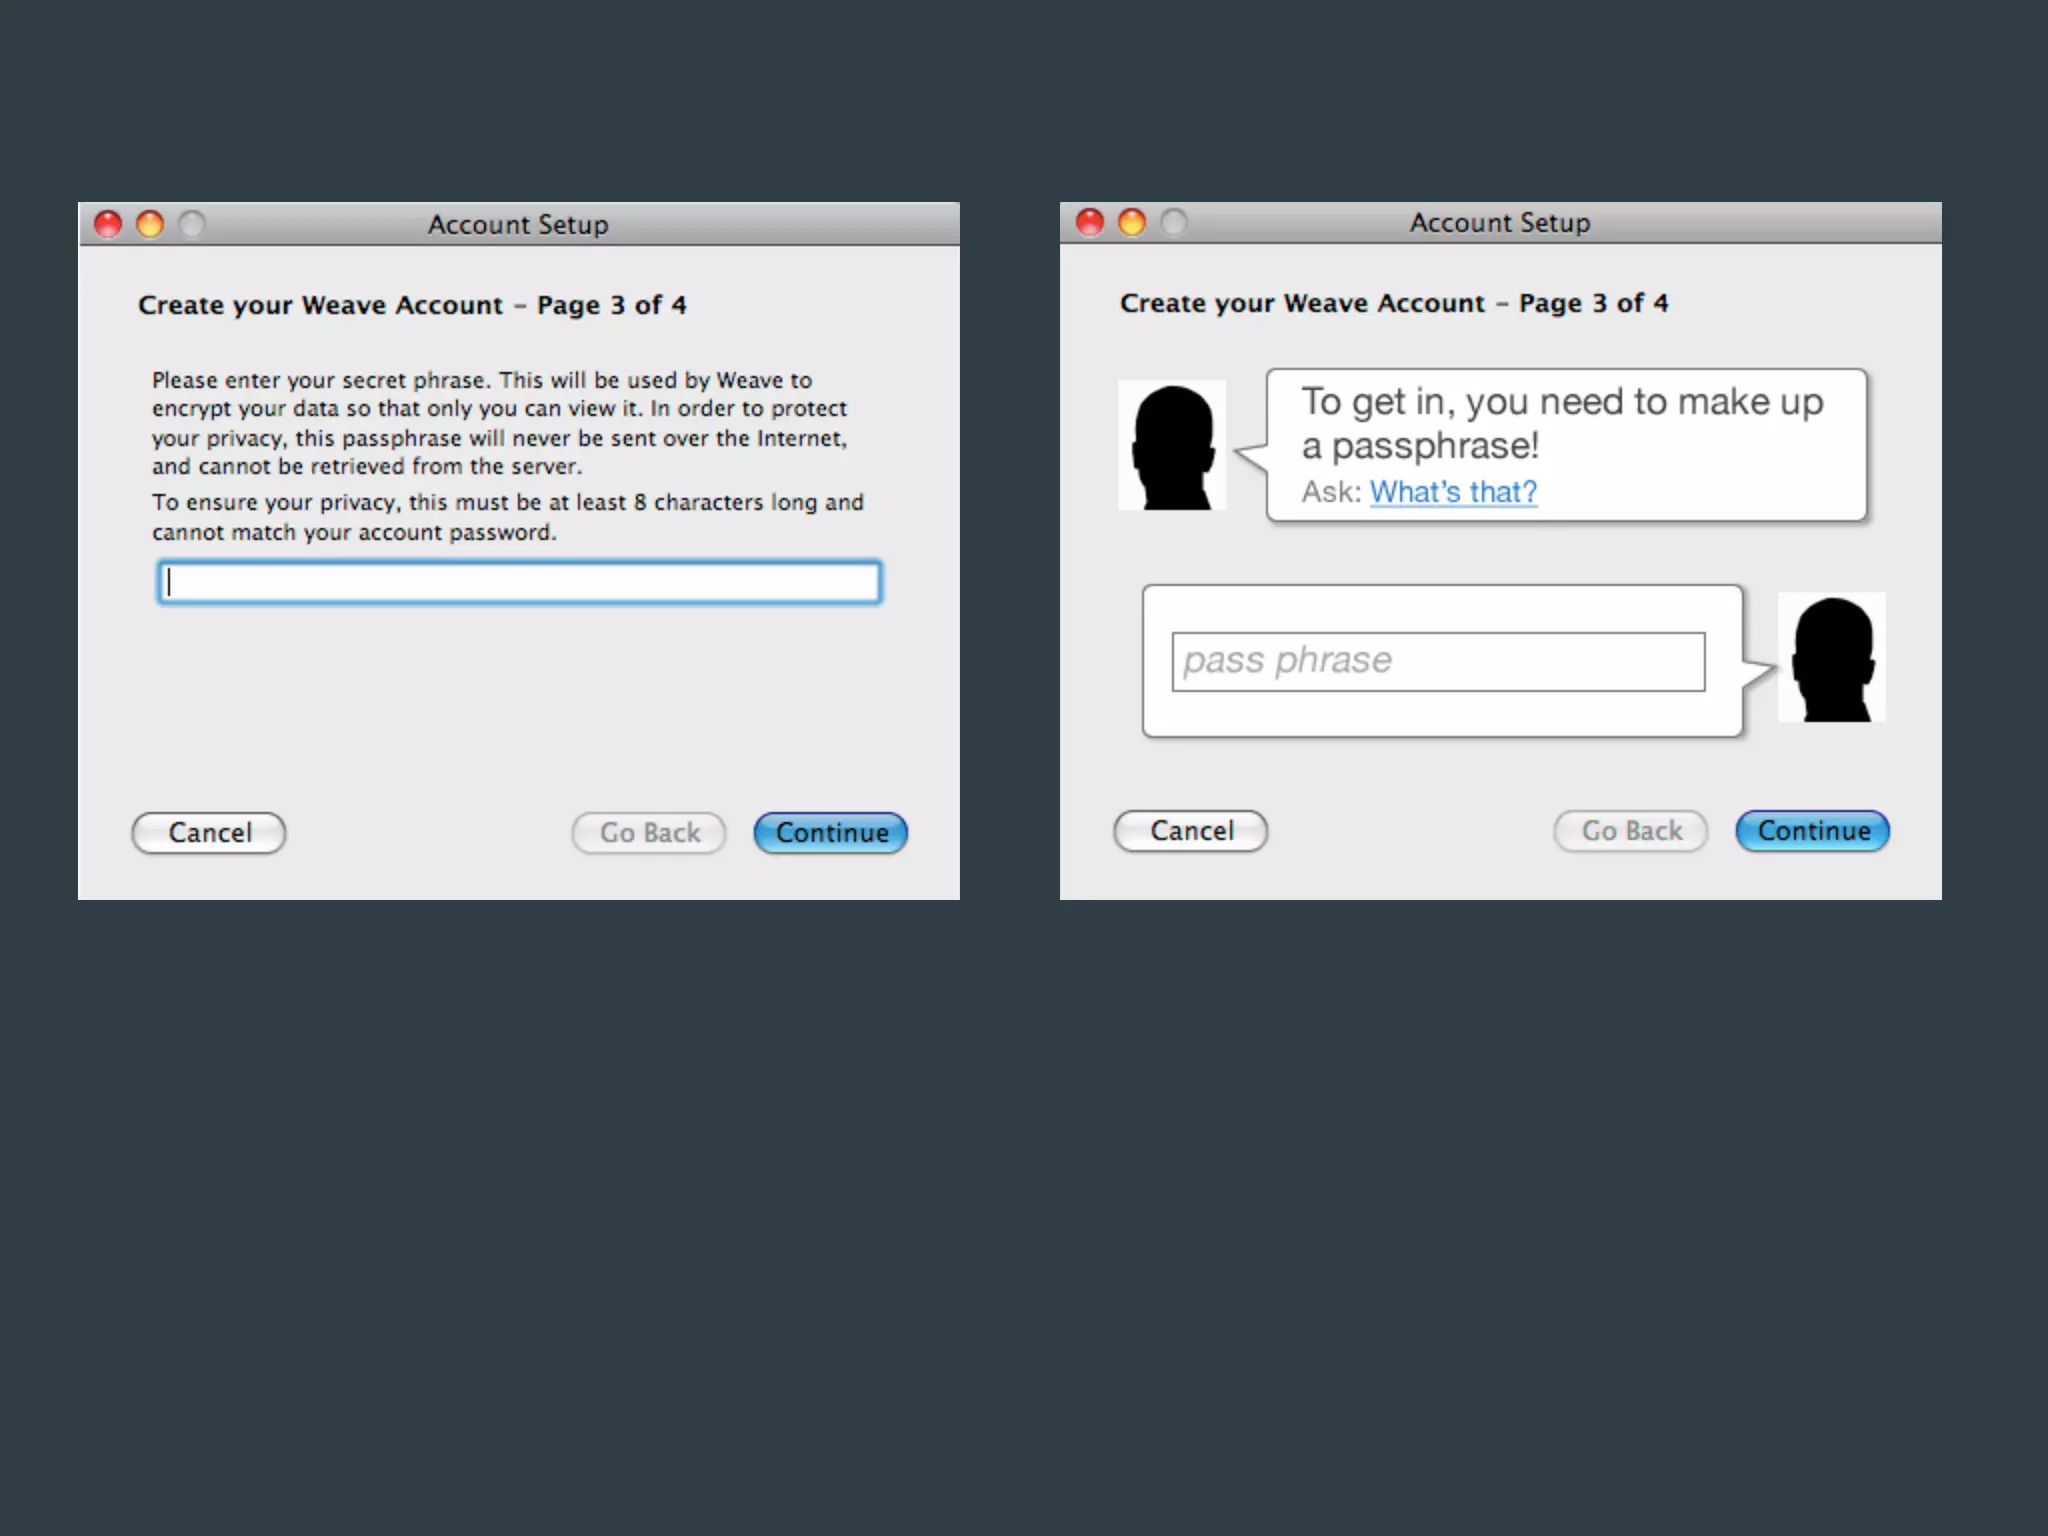Click the top silhouette avatar in right dialog

(1172, 445)
